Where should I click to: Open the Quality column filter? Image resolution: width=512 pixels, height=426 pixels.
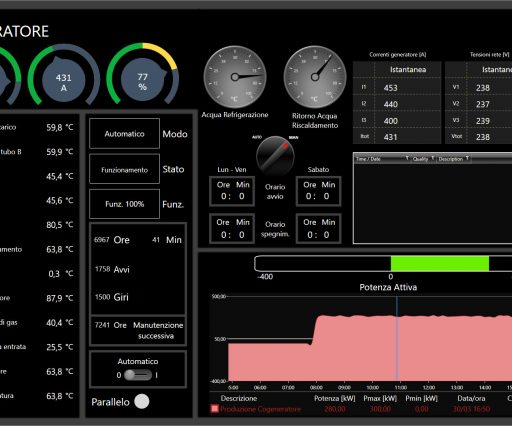pos(433,158)
